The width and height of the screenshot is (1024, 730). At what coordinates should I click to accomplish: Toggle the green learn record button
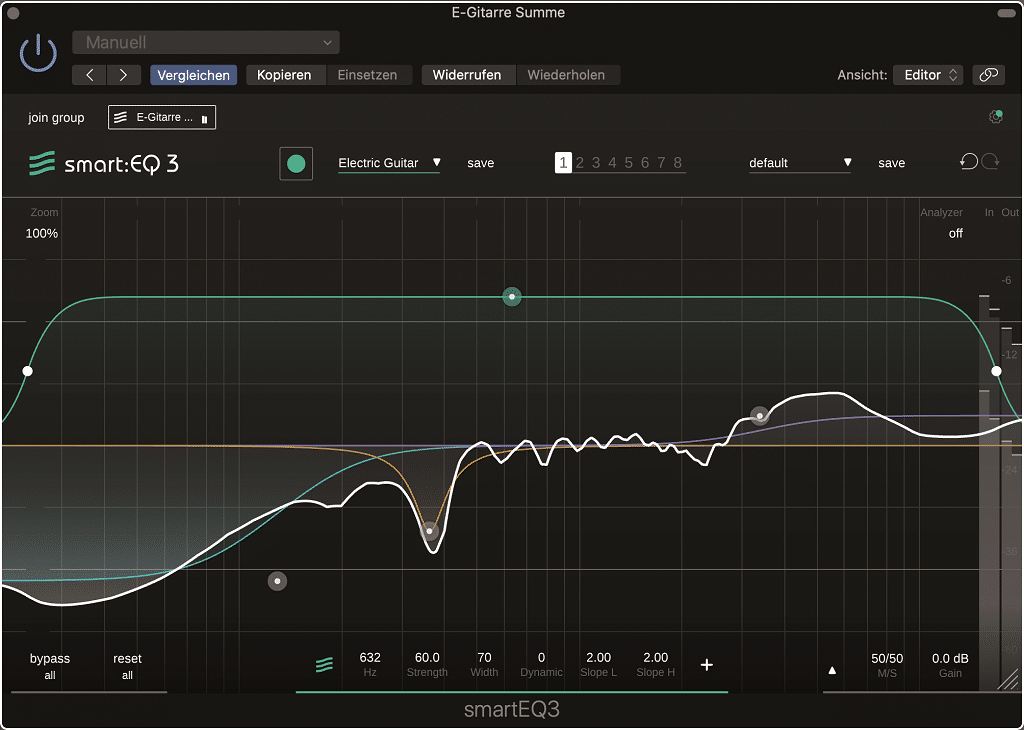click(296, 163)
